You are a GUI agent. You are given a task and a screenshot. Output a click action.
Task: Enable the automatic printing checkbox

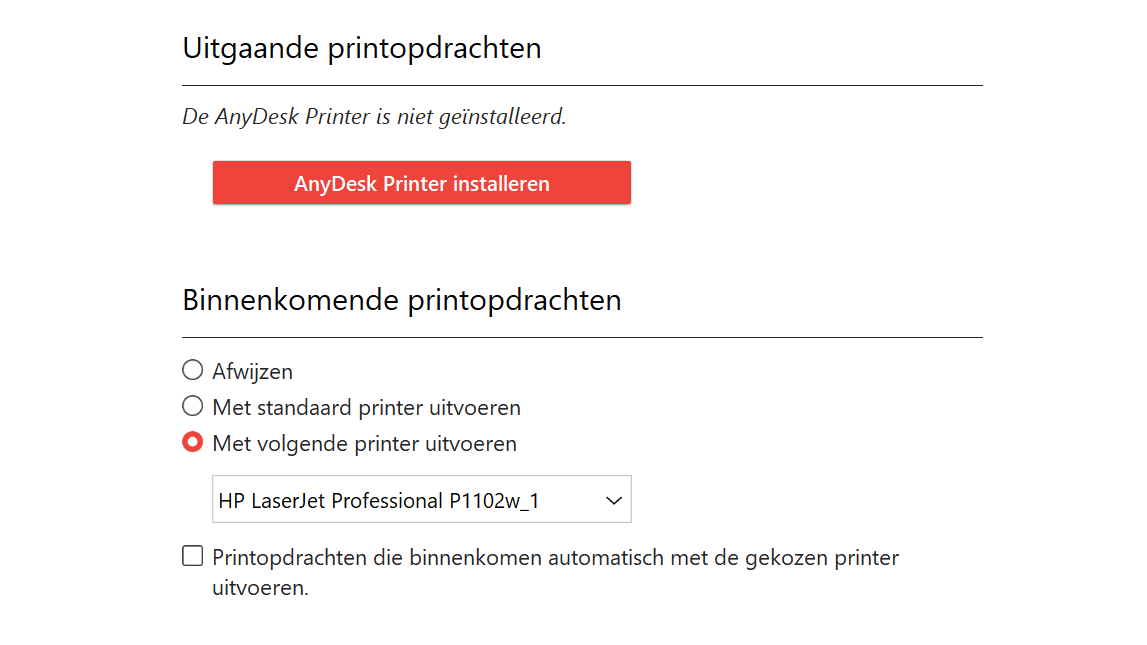[192, 556]
